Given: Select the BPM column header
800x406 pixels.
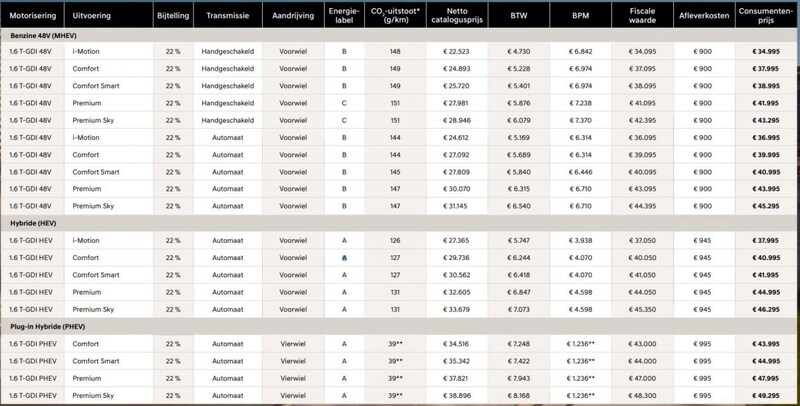Looking at the screenshot, I should click(x=579, y=18).
